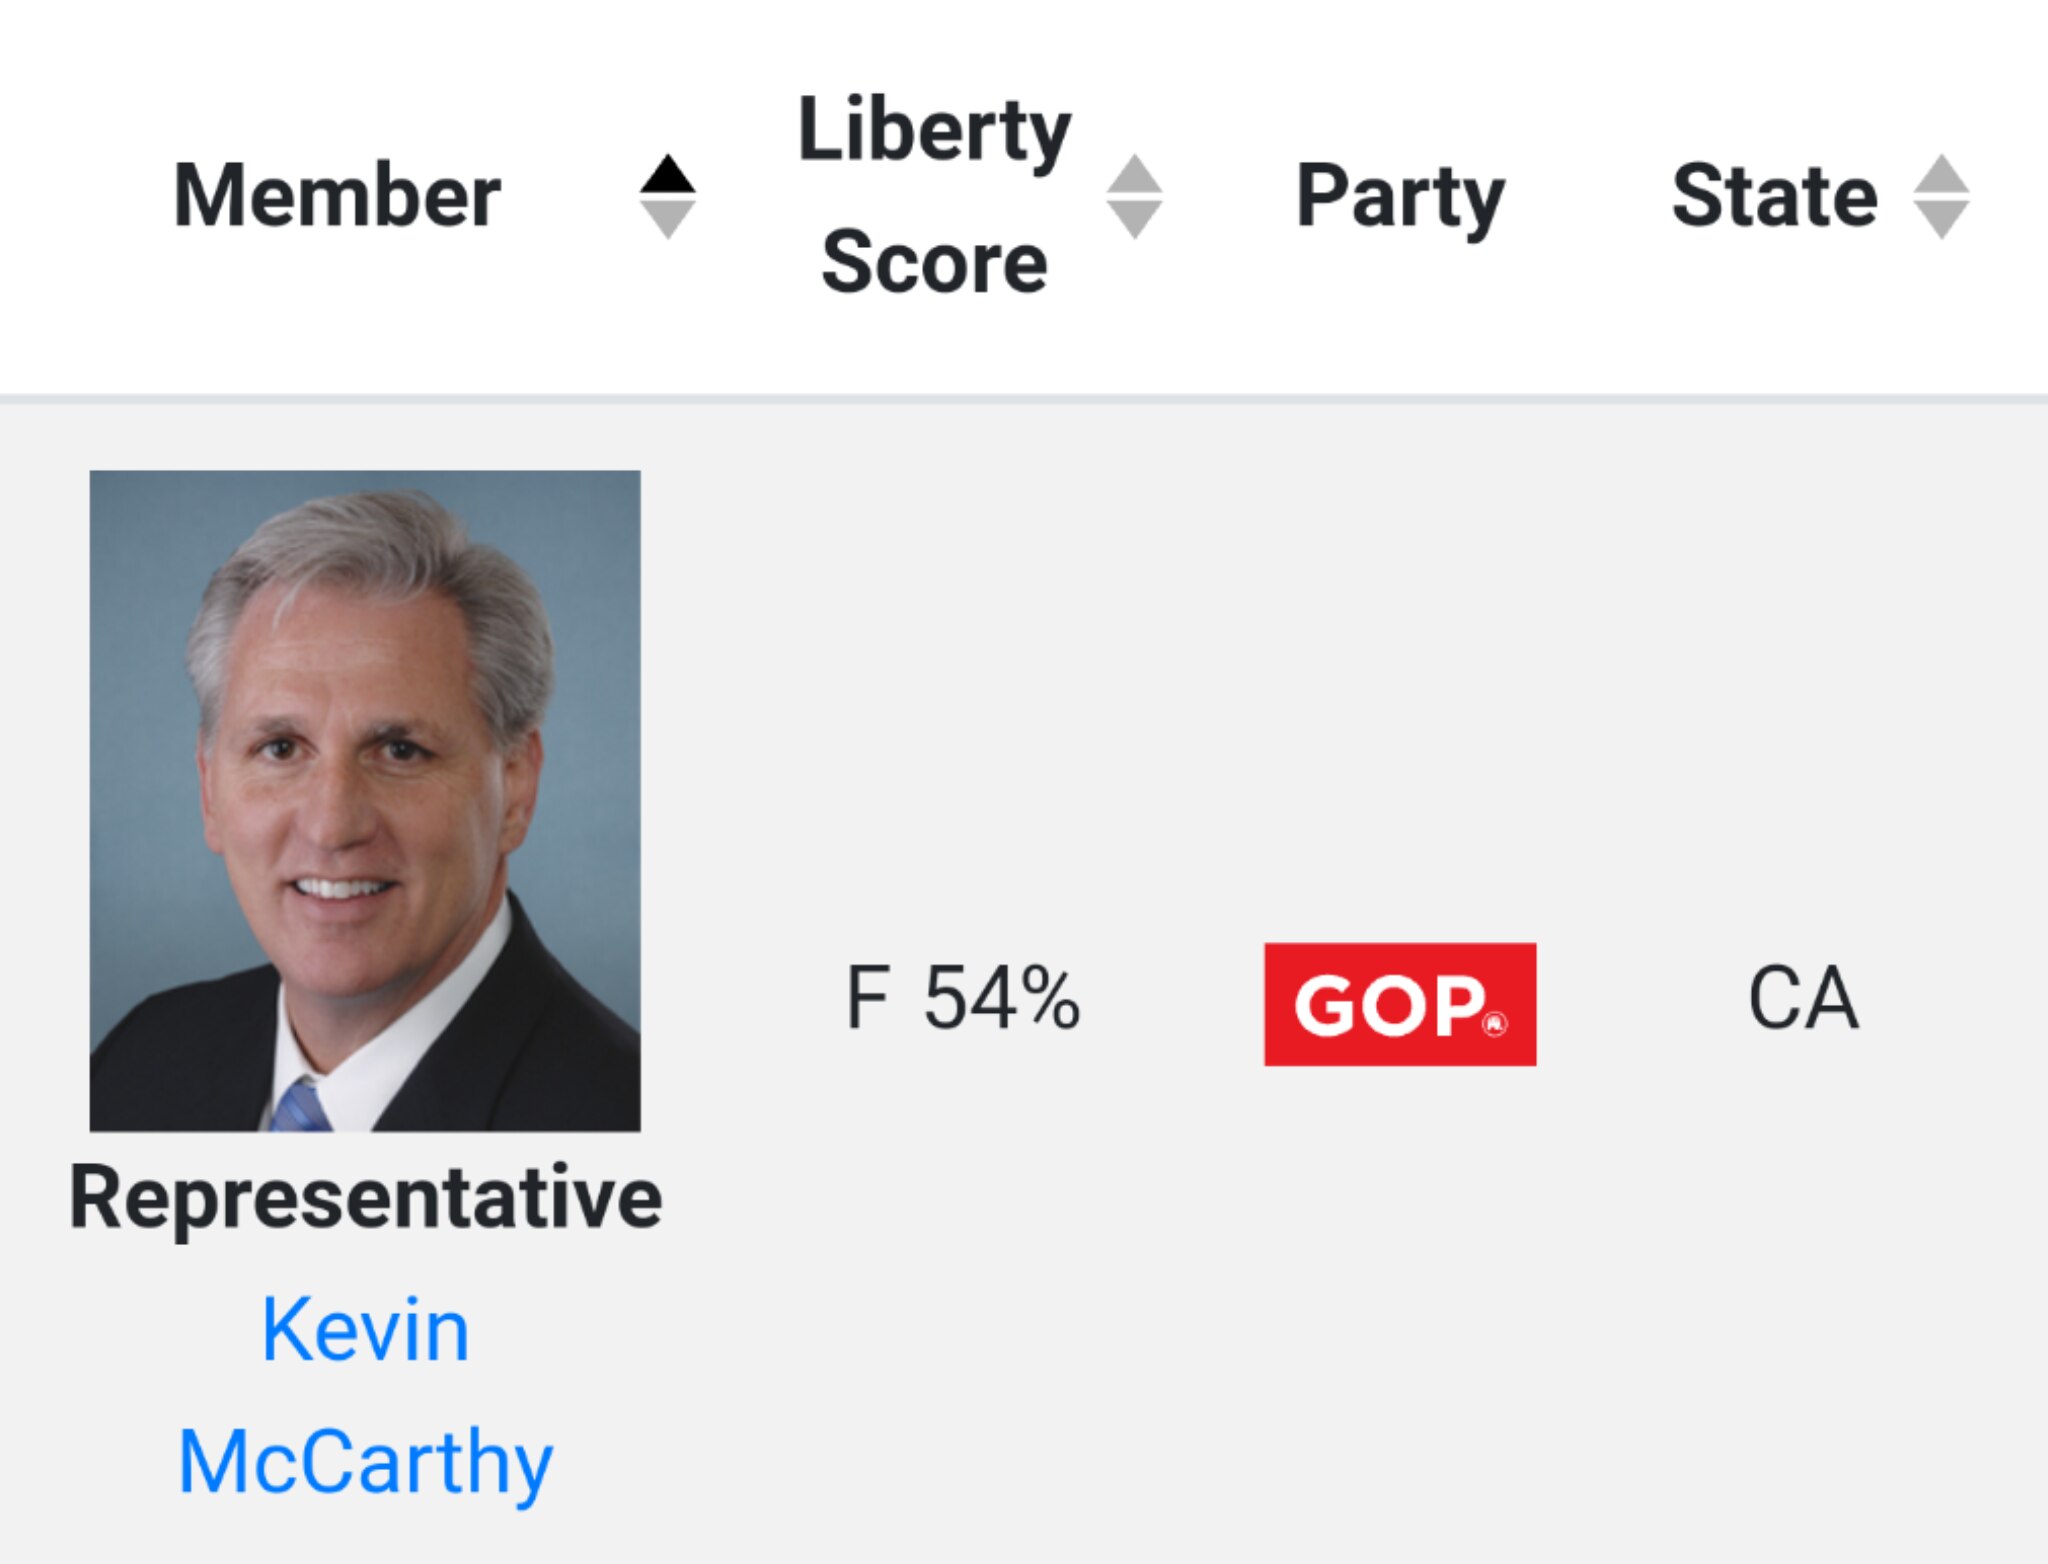This screenshot has height=1564, width=2048.
Task: Click the Representative title label
Action: pos(365,1198)
